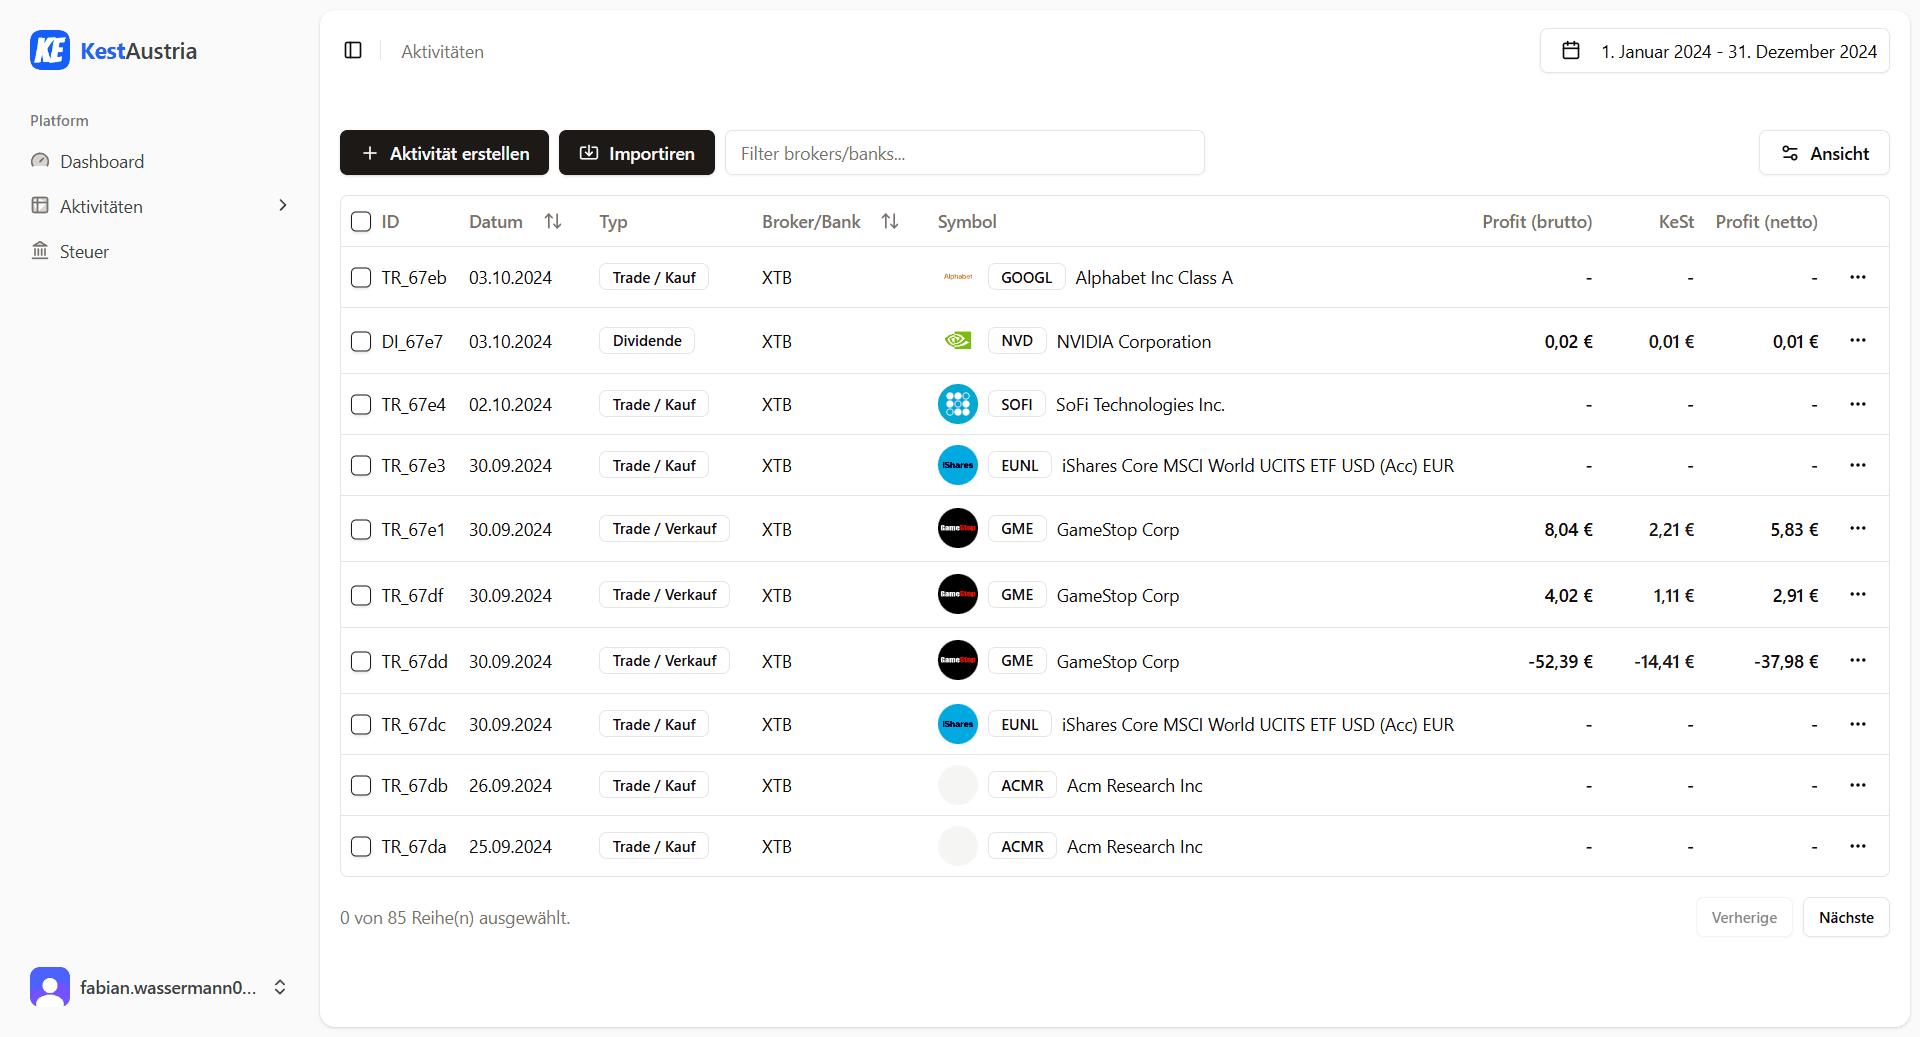The height and width of the screenshot is (1037, 1920).
Task: Check the TR_67db row checkbox
Action: (361, 785)
